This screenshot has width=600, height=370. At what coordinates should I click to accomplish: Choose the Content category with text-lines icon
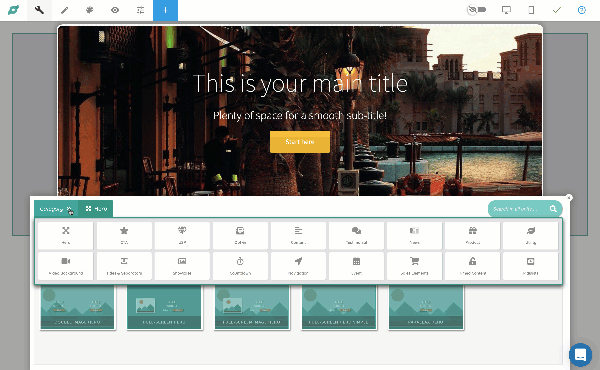(x=298, y=235)
